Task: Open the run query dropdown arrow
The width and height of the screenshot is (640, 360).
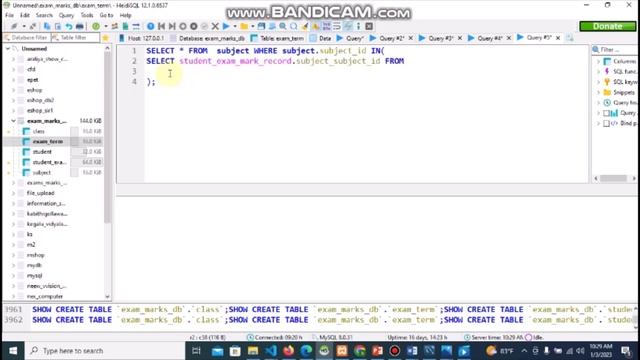Action: [x=235, y=26]
